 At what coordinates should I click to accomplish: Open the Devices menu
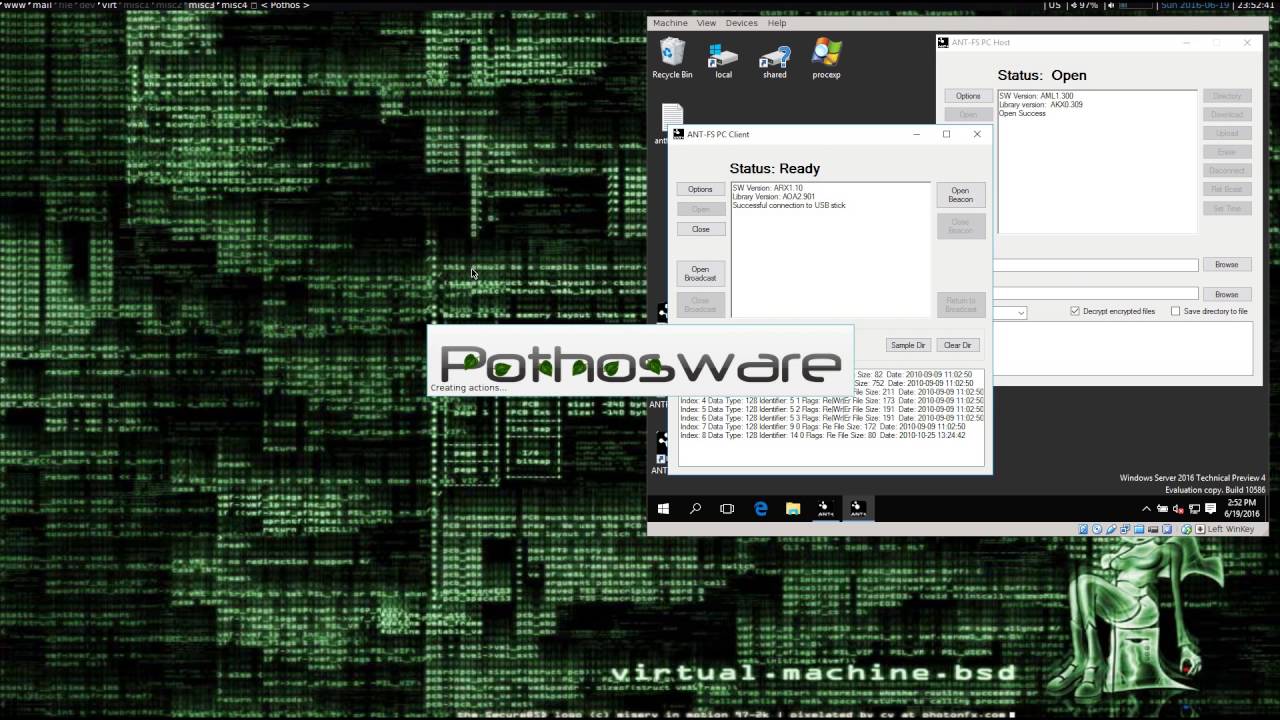coord(741,23)
